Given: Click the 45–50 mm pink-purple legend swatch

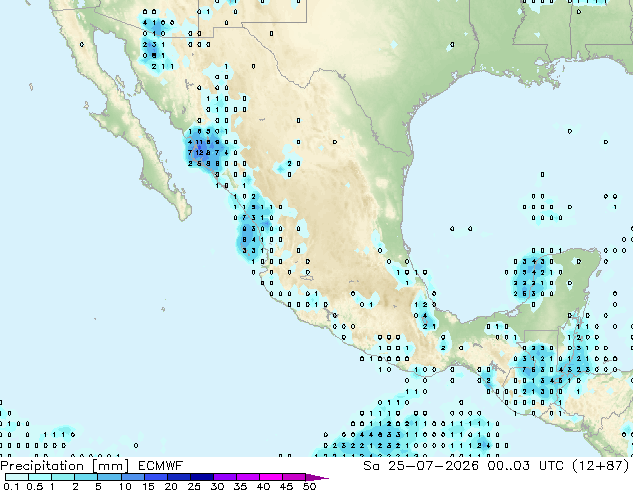Looking at the screenshot, I should pyautogui.click(x=294, y=477).
